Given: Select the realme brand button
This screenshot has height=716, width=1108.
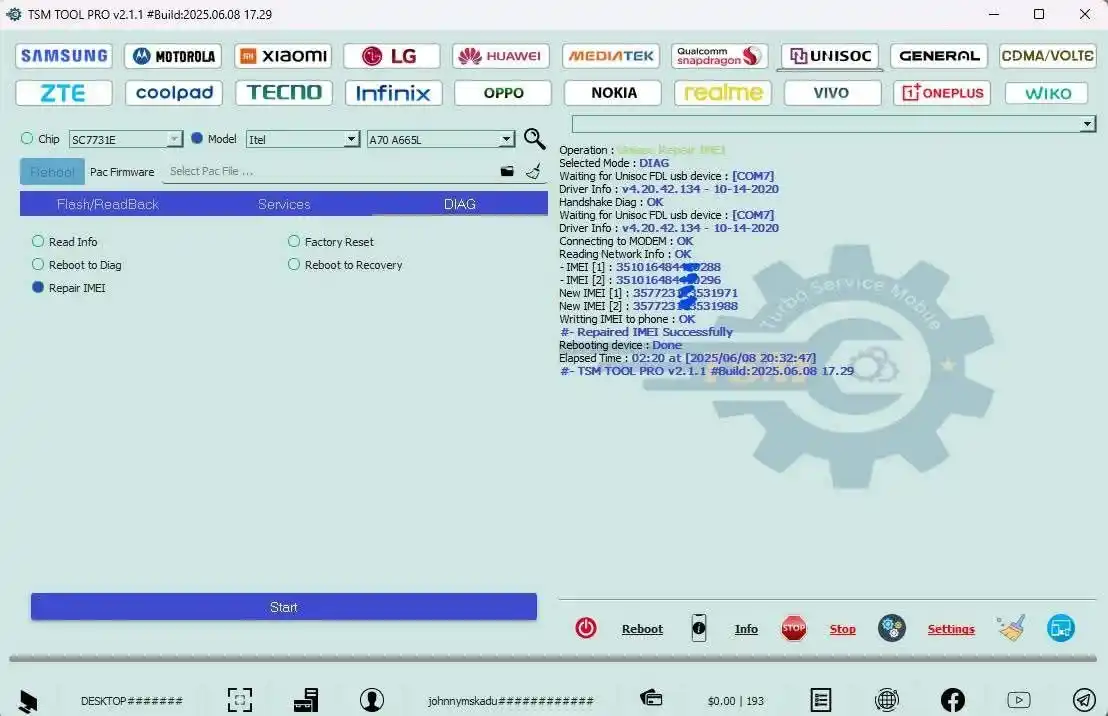Looking at the screenshot, I should pyautogui.click(x=723, y=93).
